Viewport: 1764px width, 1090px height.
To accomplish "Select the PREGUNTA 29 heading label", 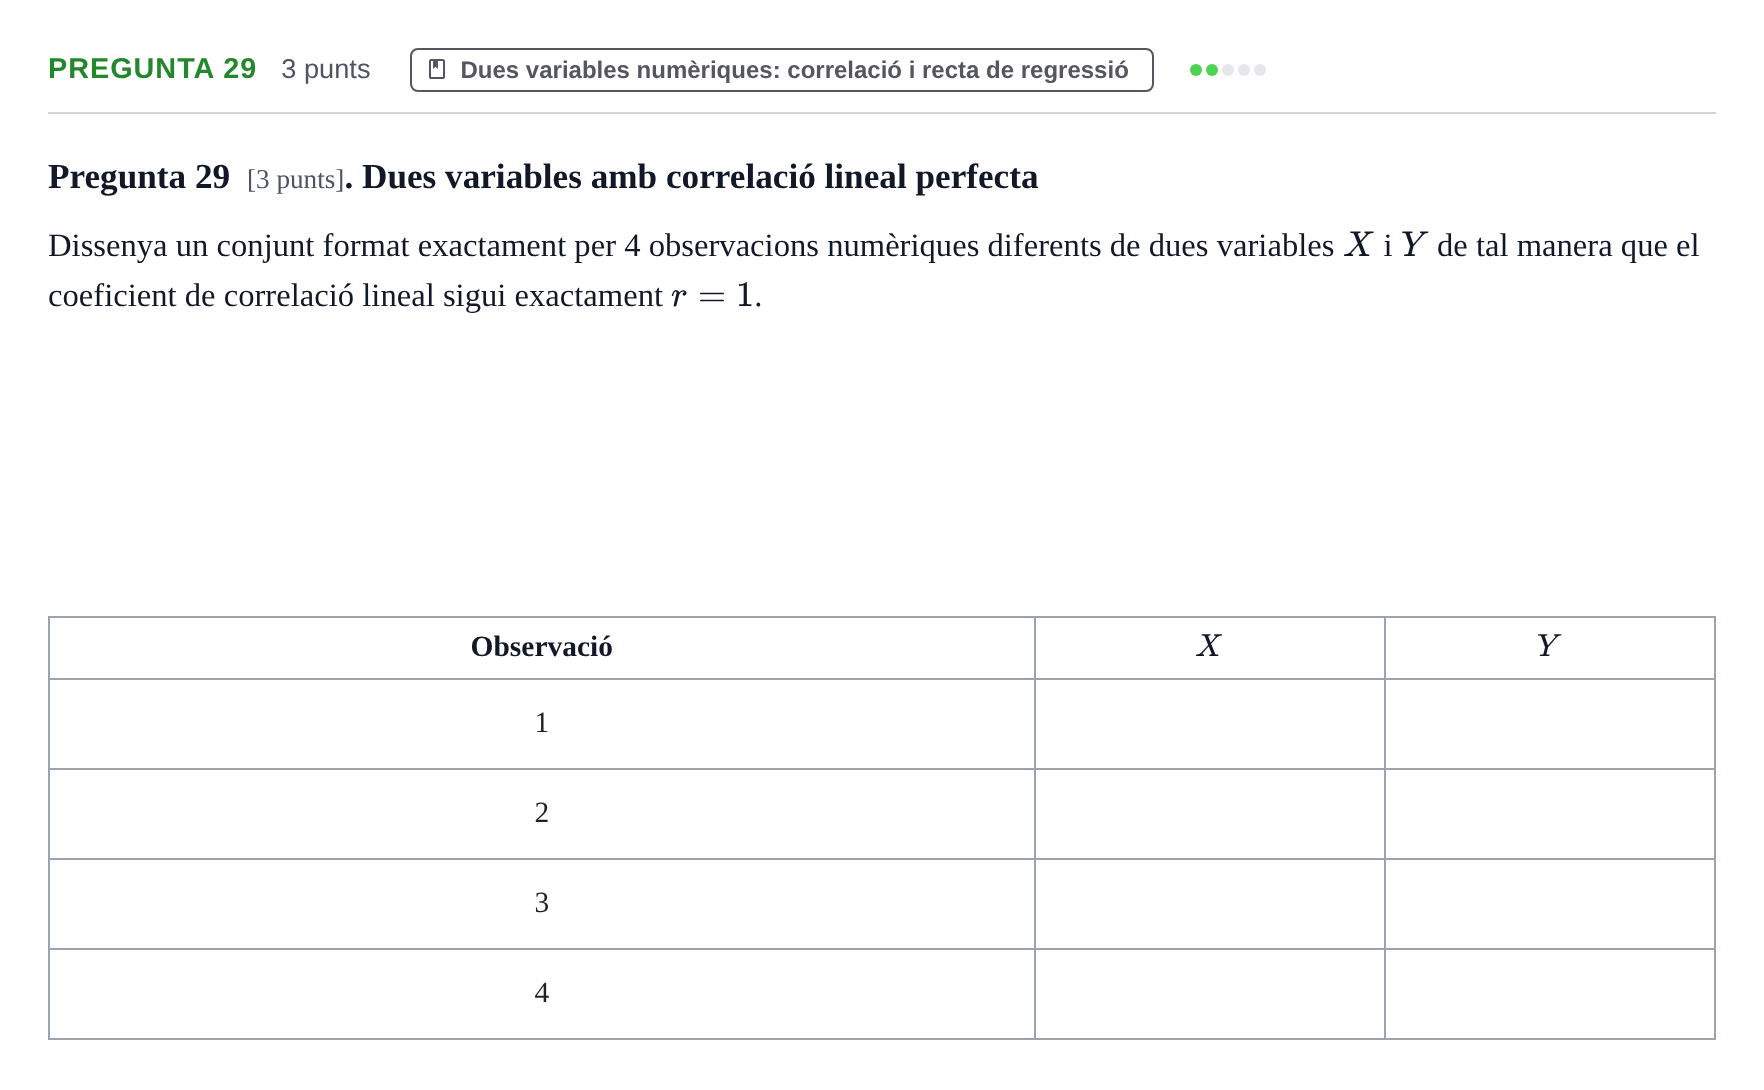I will [x=152, y=68].
